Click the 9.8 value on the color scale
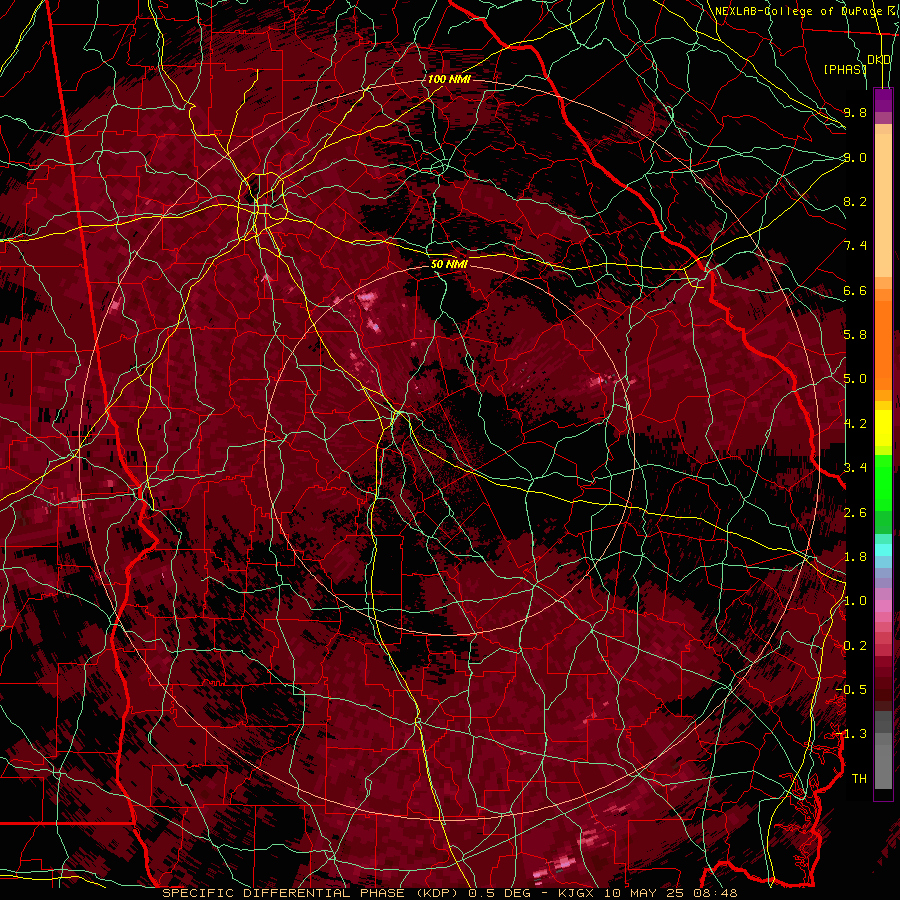The width and height of the screenshot is (900, 900). (x=855, y=112)
